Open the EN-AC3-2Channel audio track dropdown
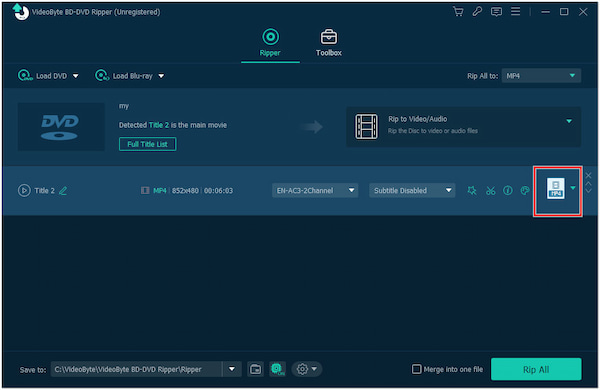The width and height of the screenshot is (600, 390). [315, 190]
